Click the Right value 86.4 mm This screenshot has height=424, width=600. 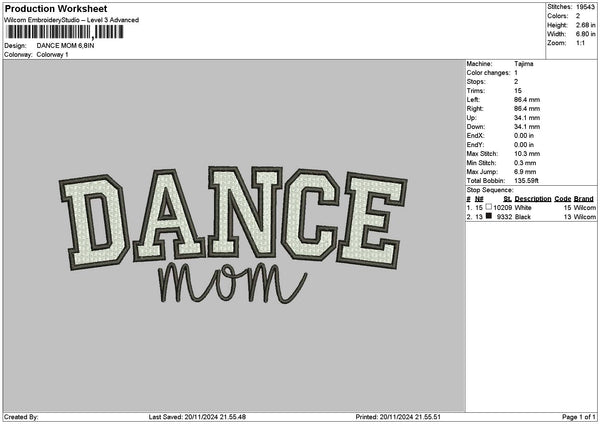coord(527,109)
